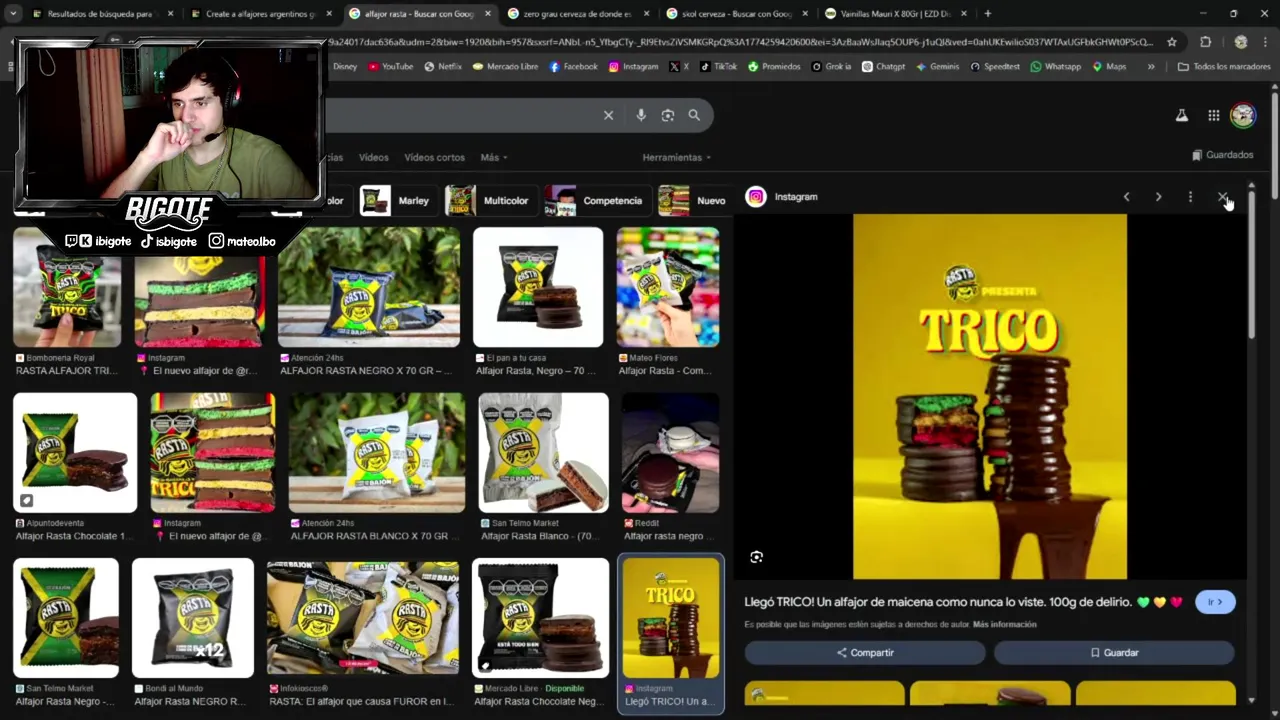Open the Netflix bookmark

click(443, 66)
